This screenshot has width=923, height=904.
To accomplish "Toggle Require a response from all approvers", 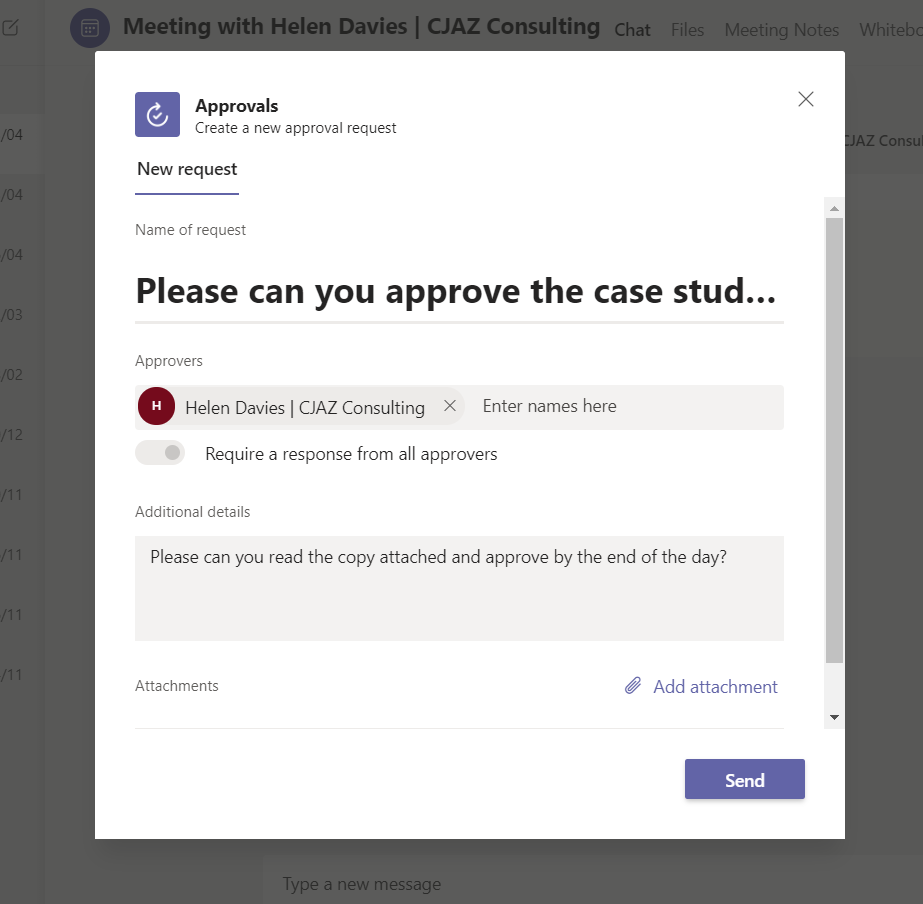I will (x=160, y=453).
